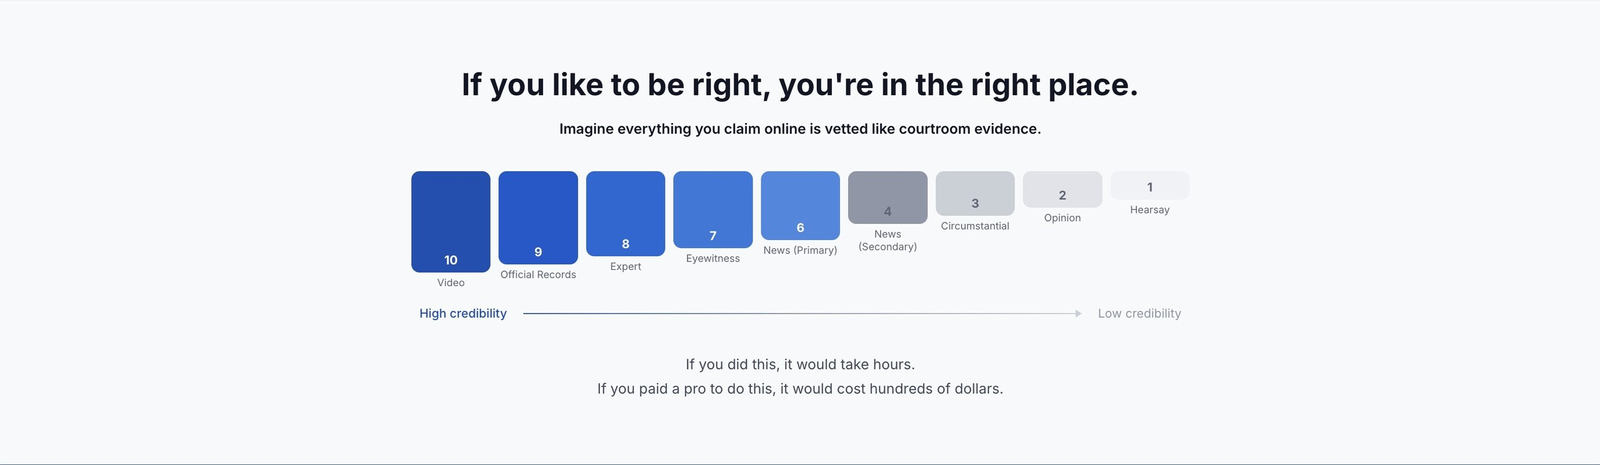Click the "hundreds of dollars" sentence
The width and height of the screenshot is (1600, 465).
pos(800,389)
